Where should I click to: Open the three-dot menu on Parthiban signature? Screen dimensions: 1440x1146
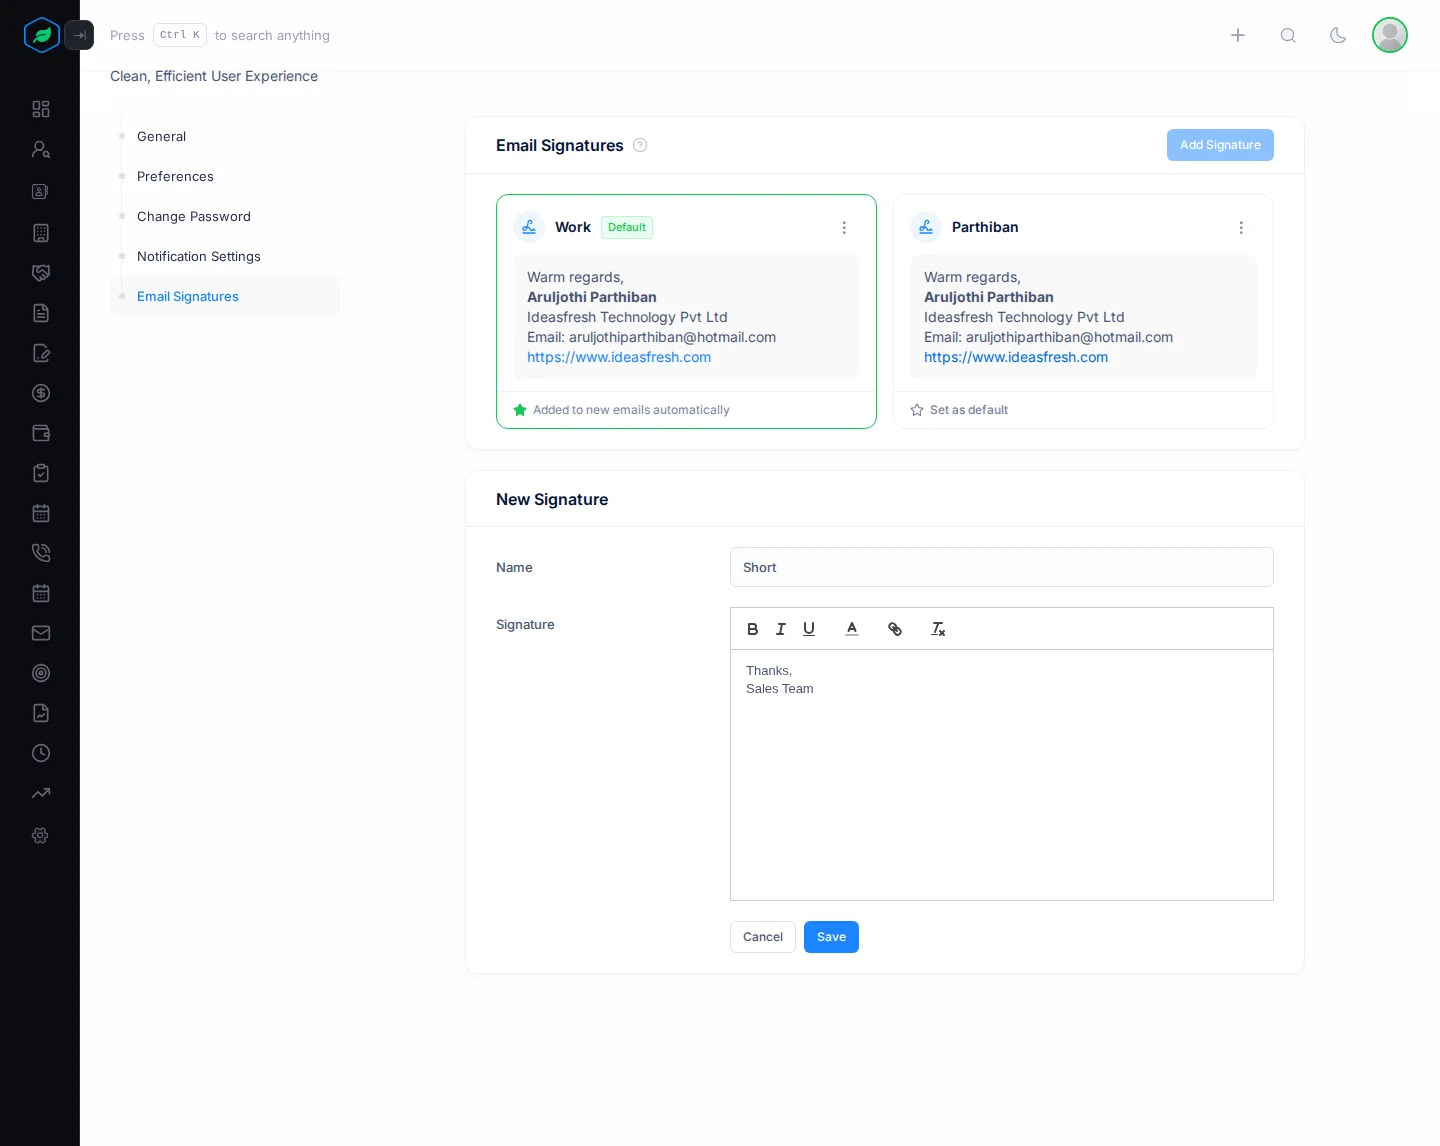[x=1241, y=228]
